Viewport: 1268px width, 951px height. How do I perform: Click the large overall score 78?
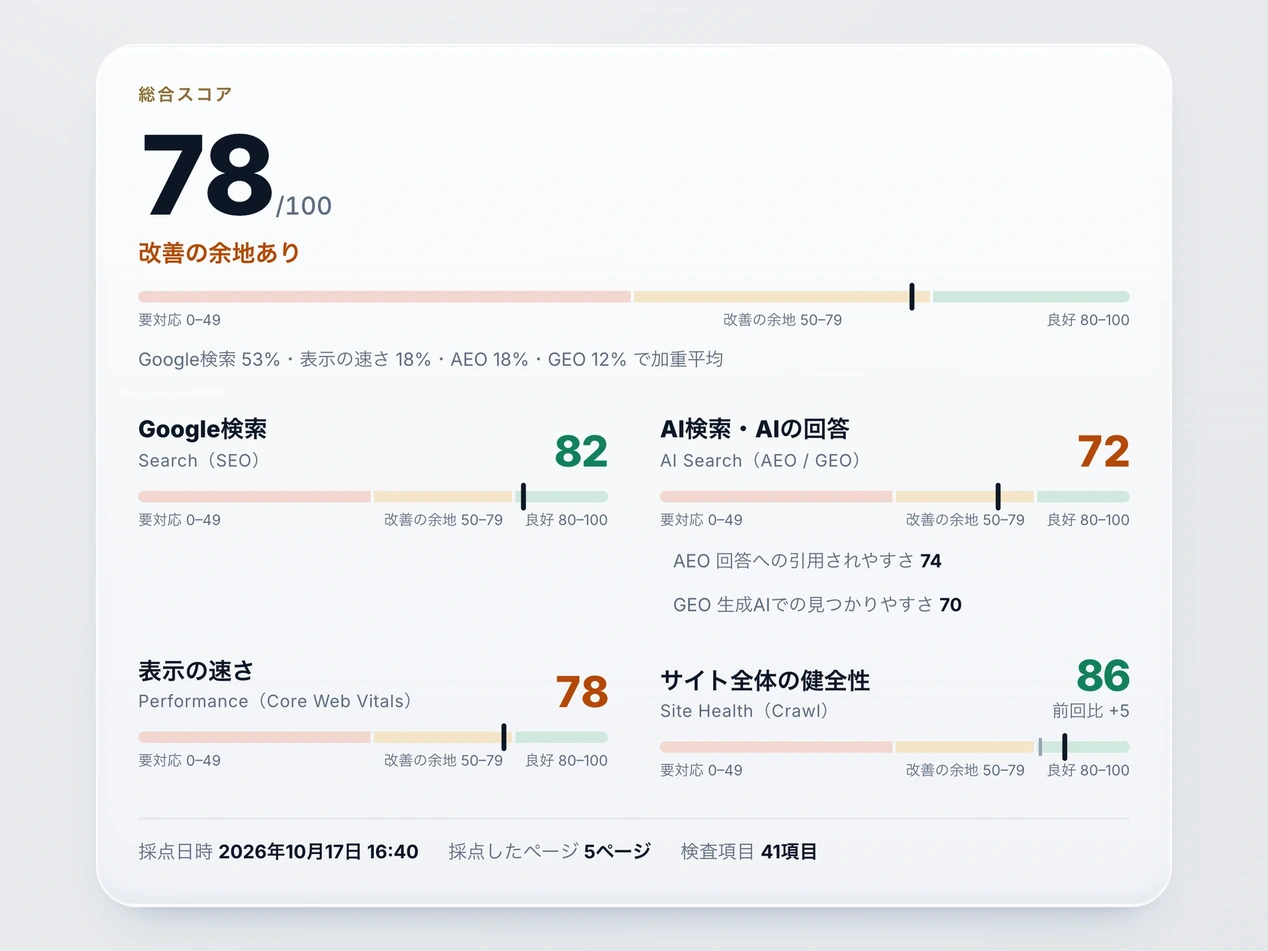tap(207, 176)
